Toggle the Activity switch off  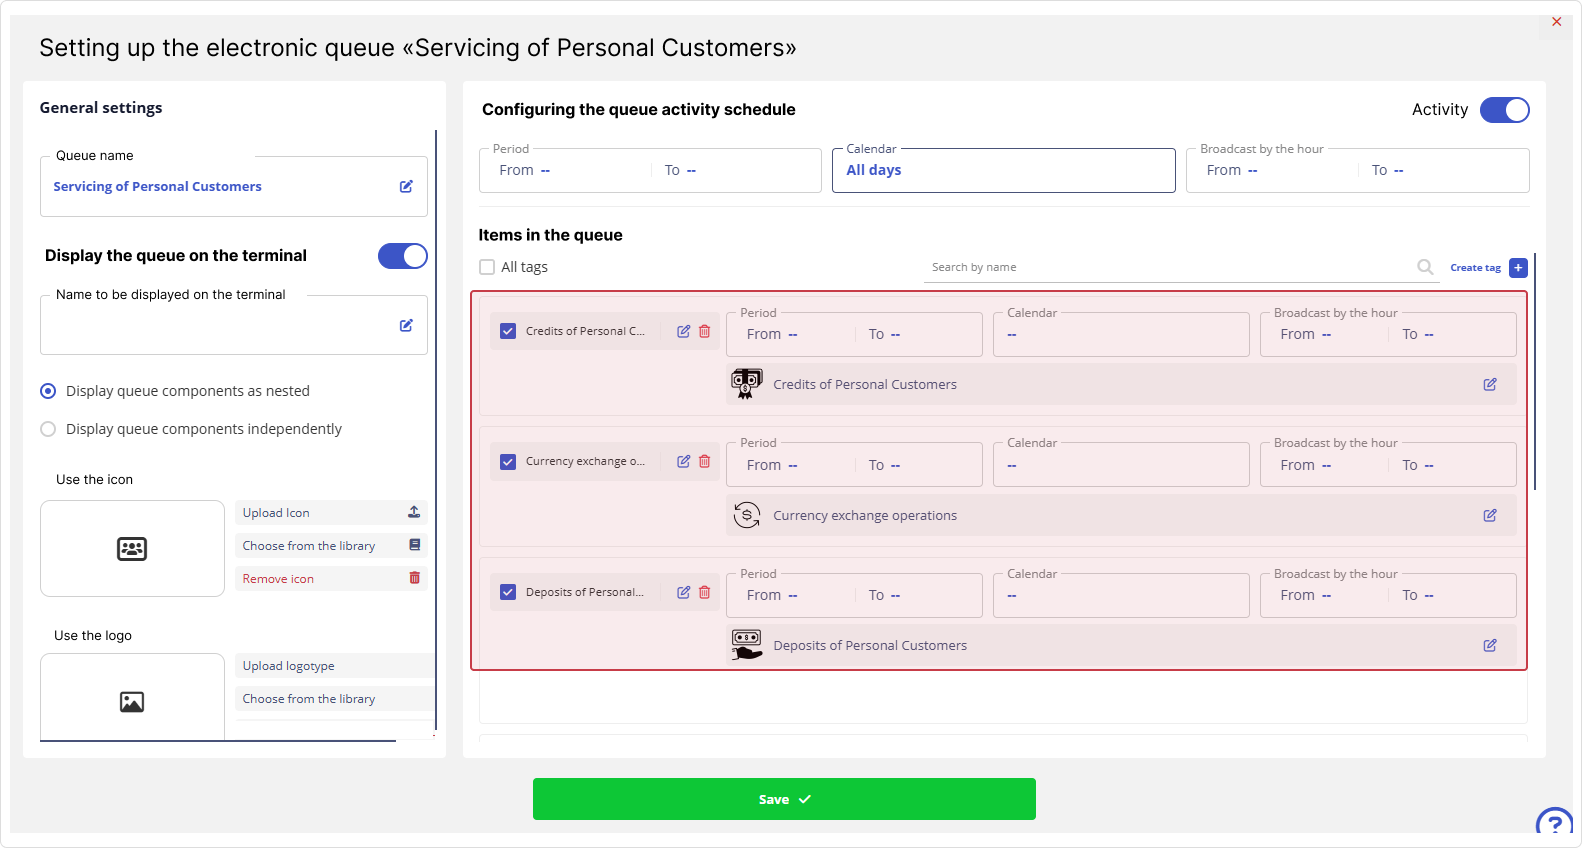click(x=1504, y=110)
